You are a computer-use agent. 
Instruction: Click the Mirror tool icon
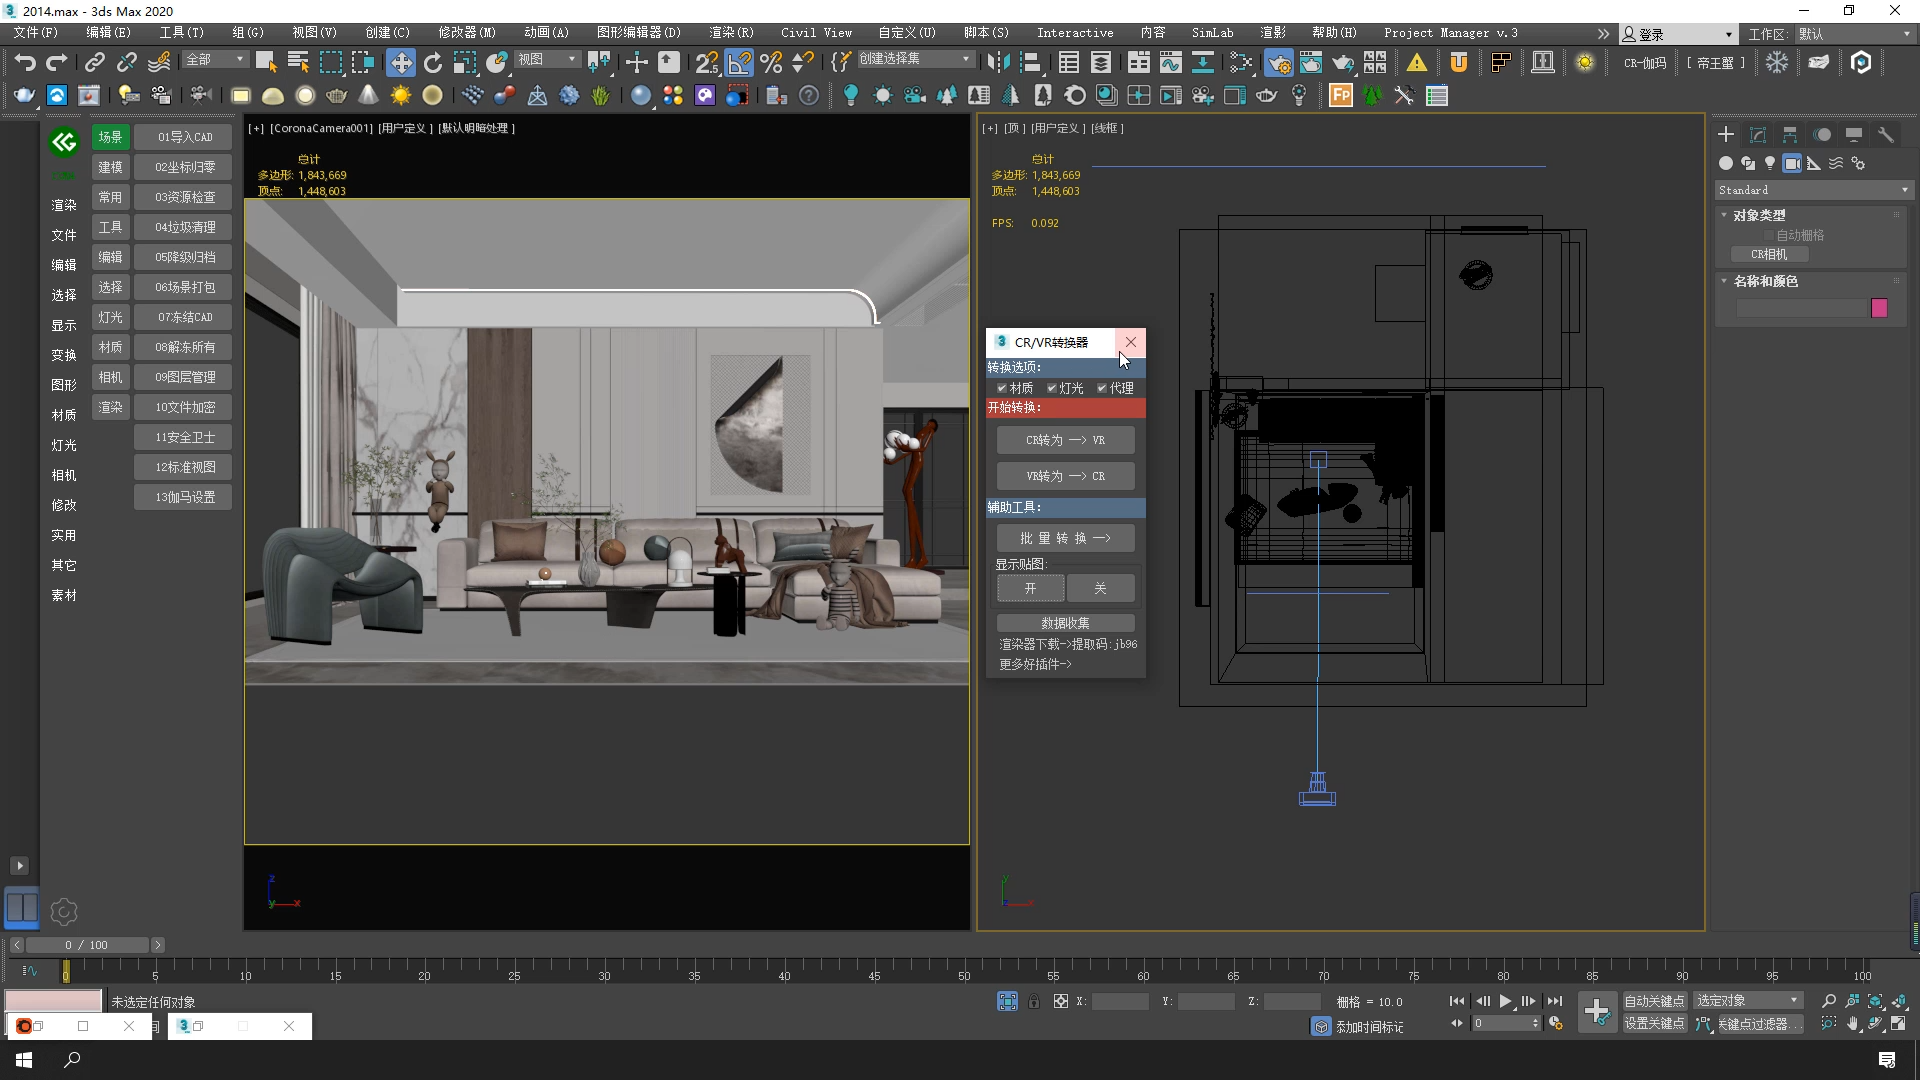pos(997,63)
